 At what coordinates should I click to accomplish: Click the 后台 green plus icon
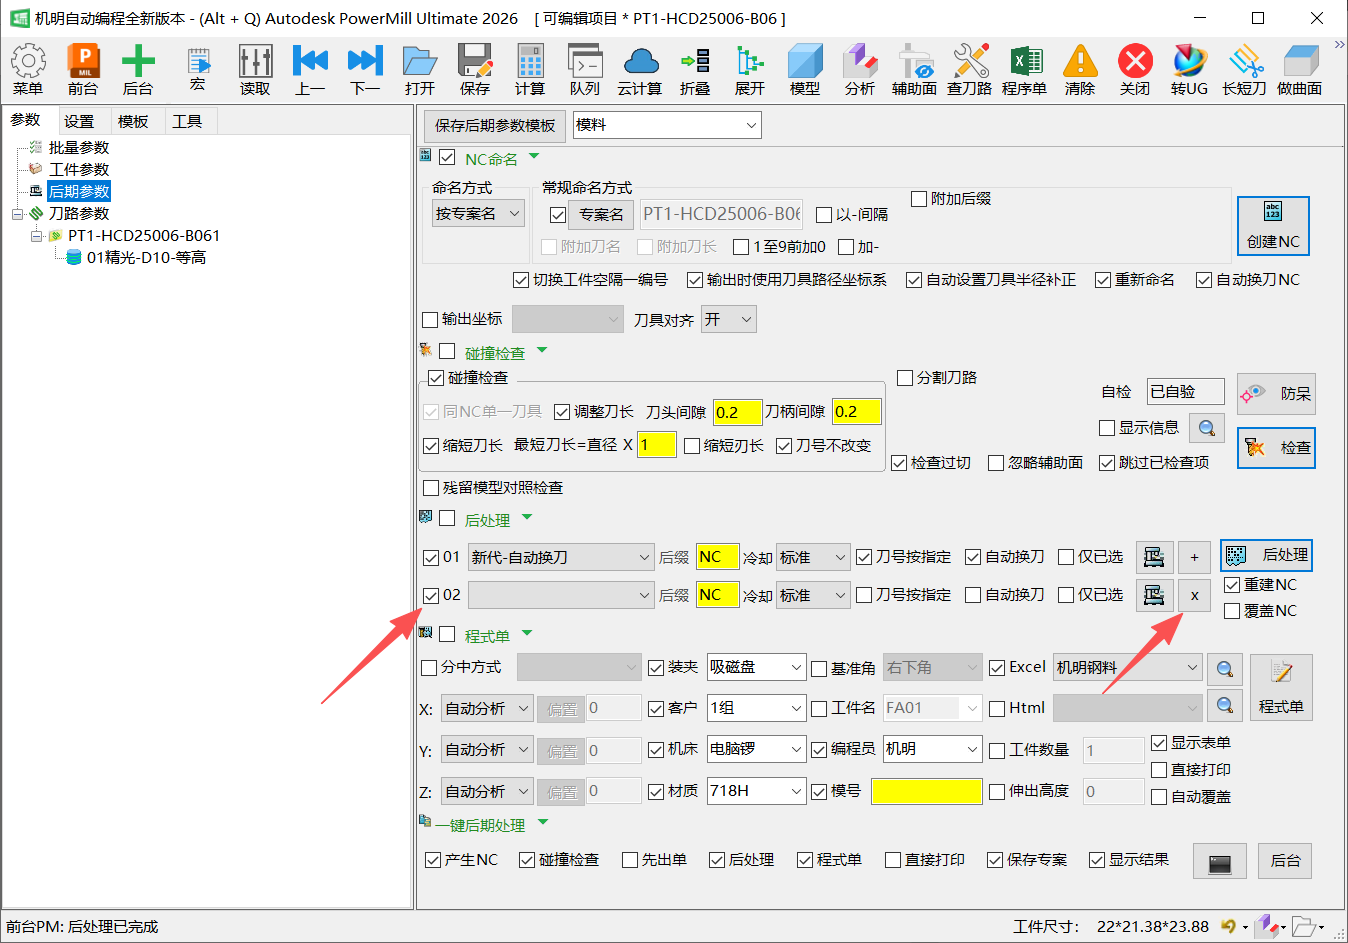[x=138, y=69]
